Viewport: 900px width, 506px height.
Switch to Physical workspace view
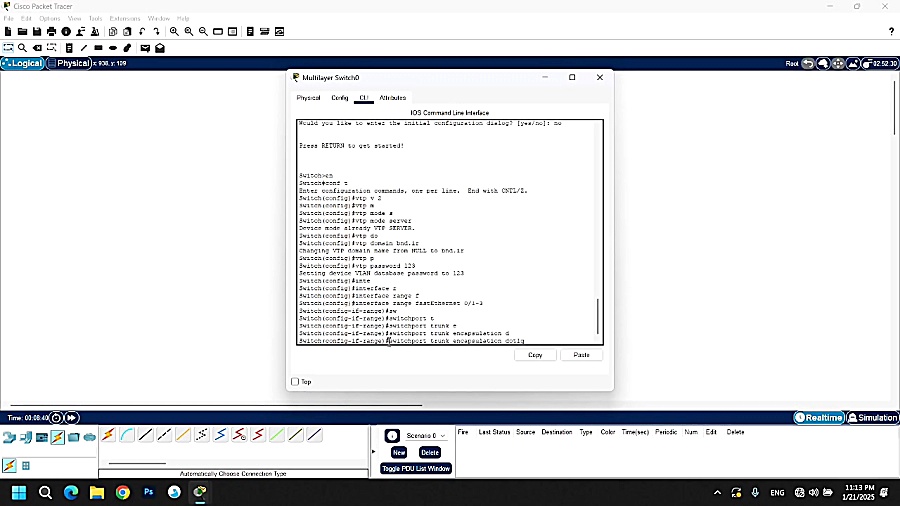pos(69,63)
